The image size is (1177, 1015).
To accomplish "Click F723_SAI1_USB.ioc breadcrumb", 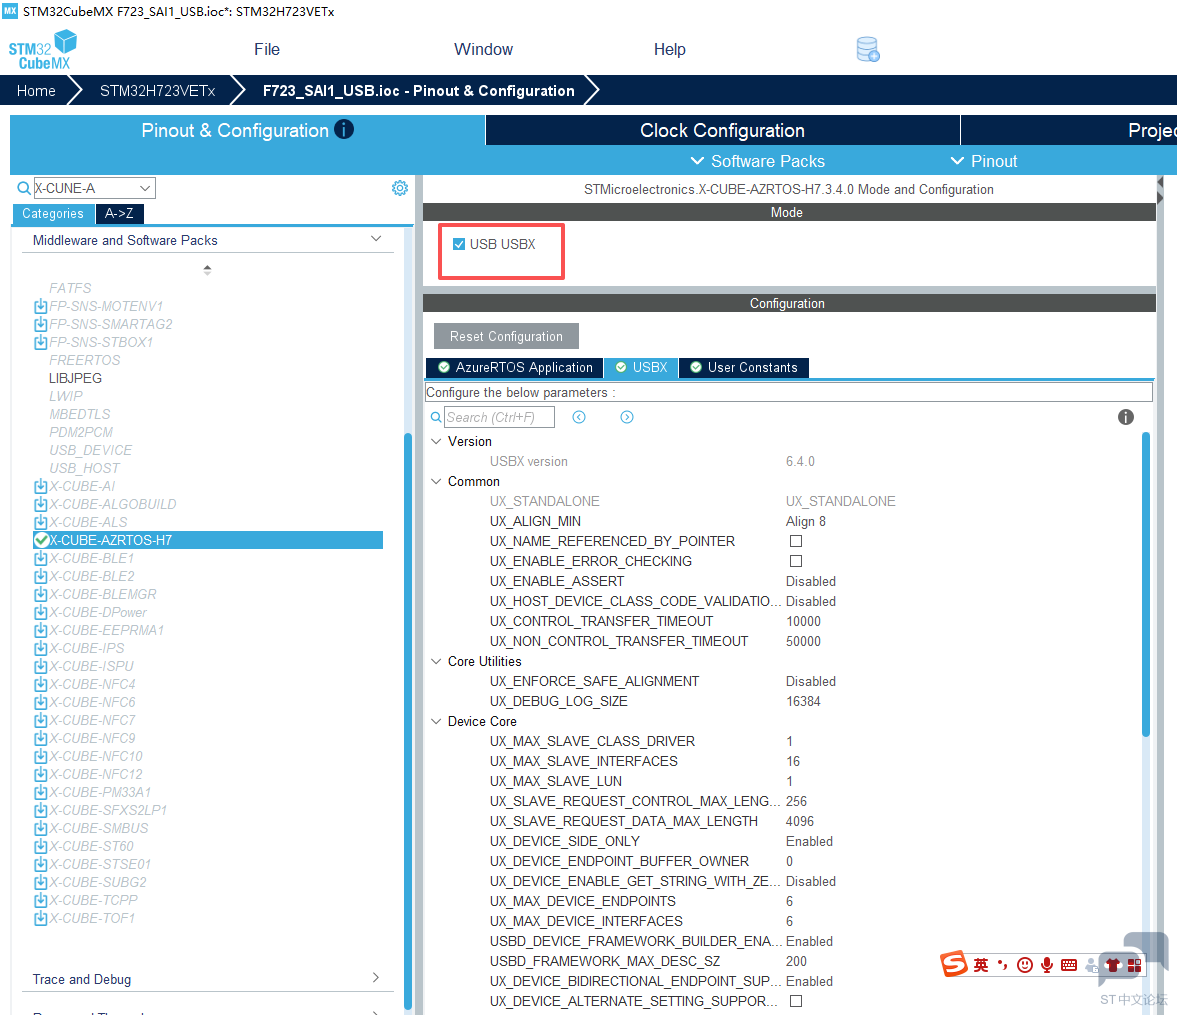I will pos(418,91).
